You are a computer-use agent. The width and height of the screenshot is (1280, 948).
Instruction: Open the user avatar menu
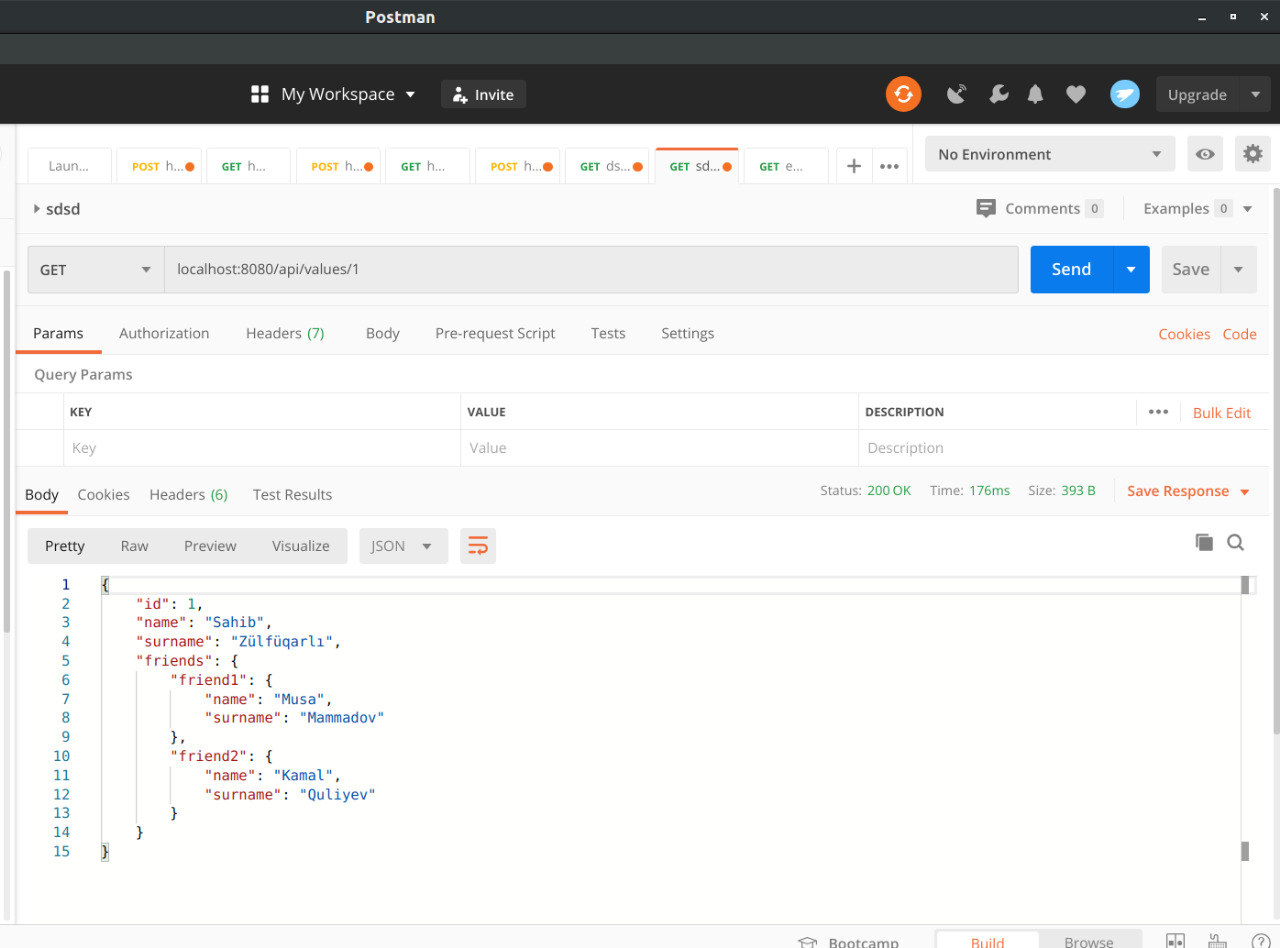(x=1125, y=94)
